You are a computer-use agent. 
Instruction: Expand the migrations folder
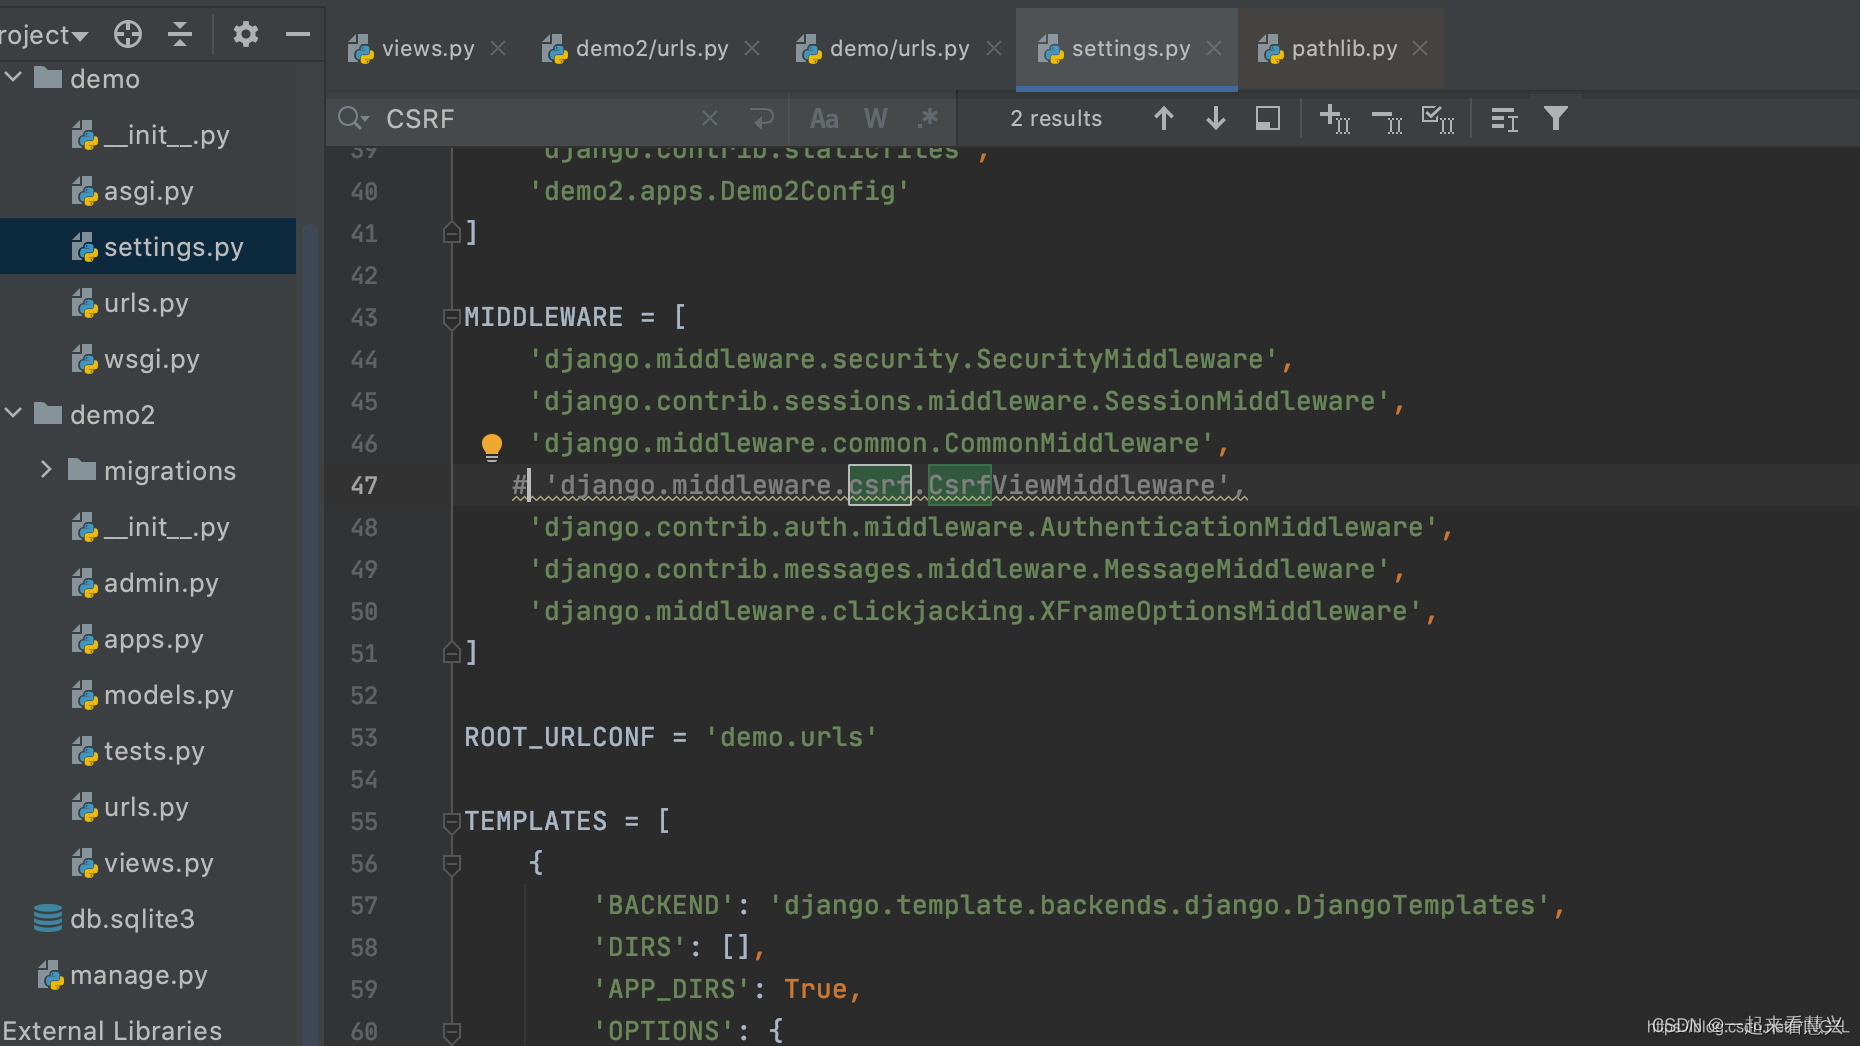46,469
